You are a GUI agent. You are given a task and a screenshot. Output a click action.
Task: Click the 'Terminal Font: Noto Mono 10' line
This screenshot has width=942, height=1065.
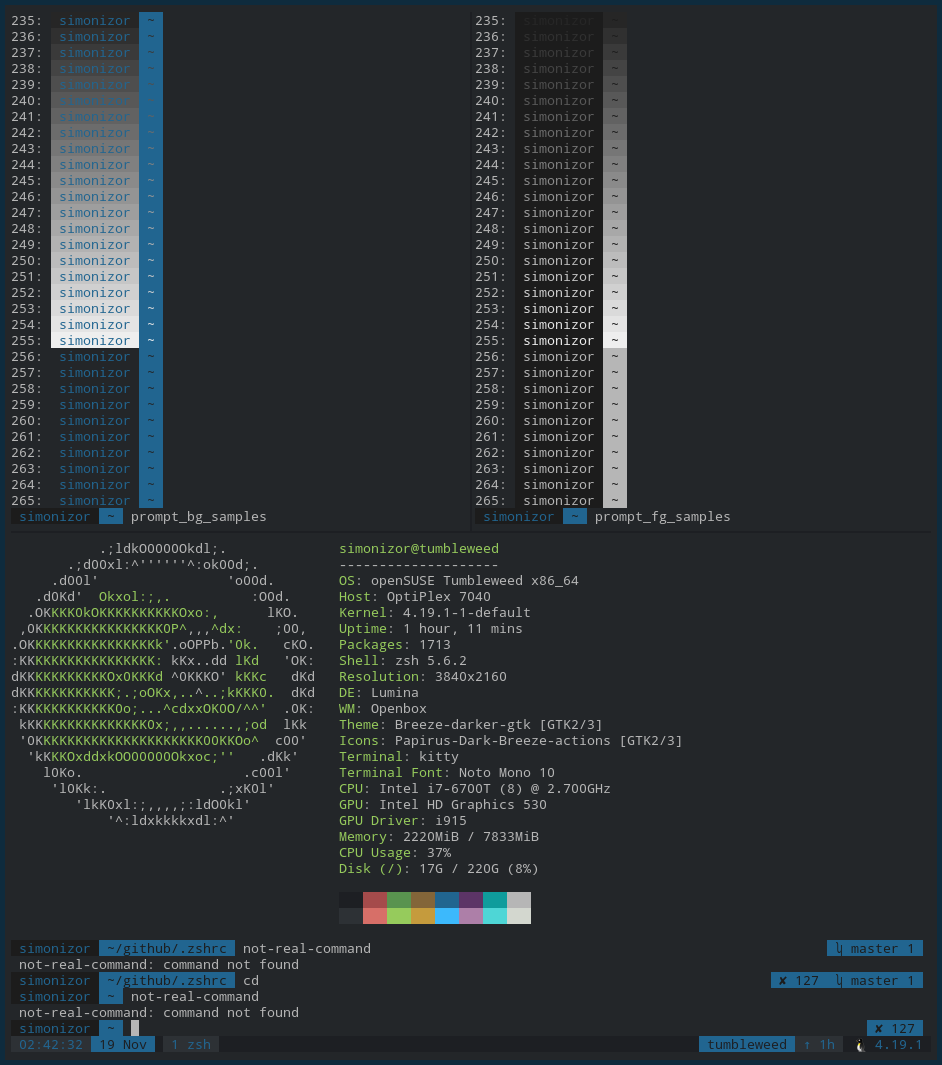[x=447, y=772]
